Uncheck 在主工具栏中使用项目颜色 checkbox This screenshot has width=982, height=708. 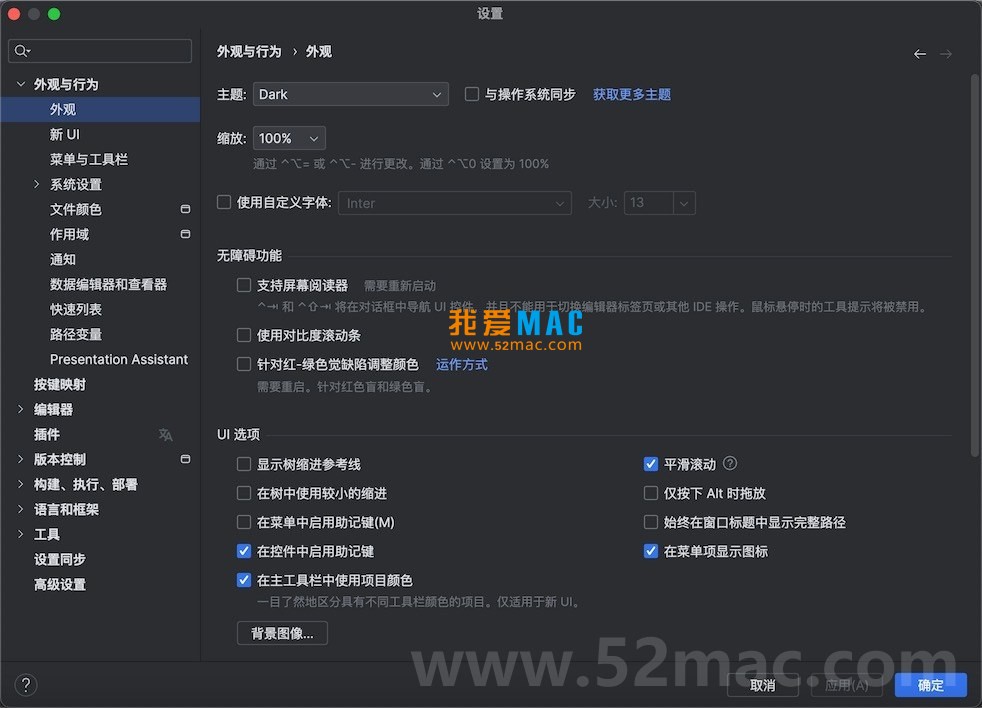tap(244, 580)
